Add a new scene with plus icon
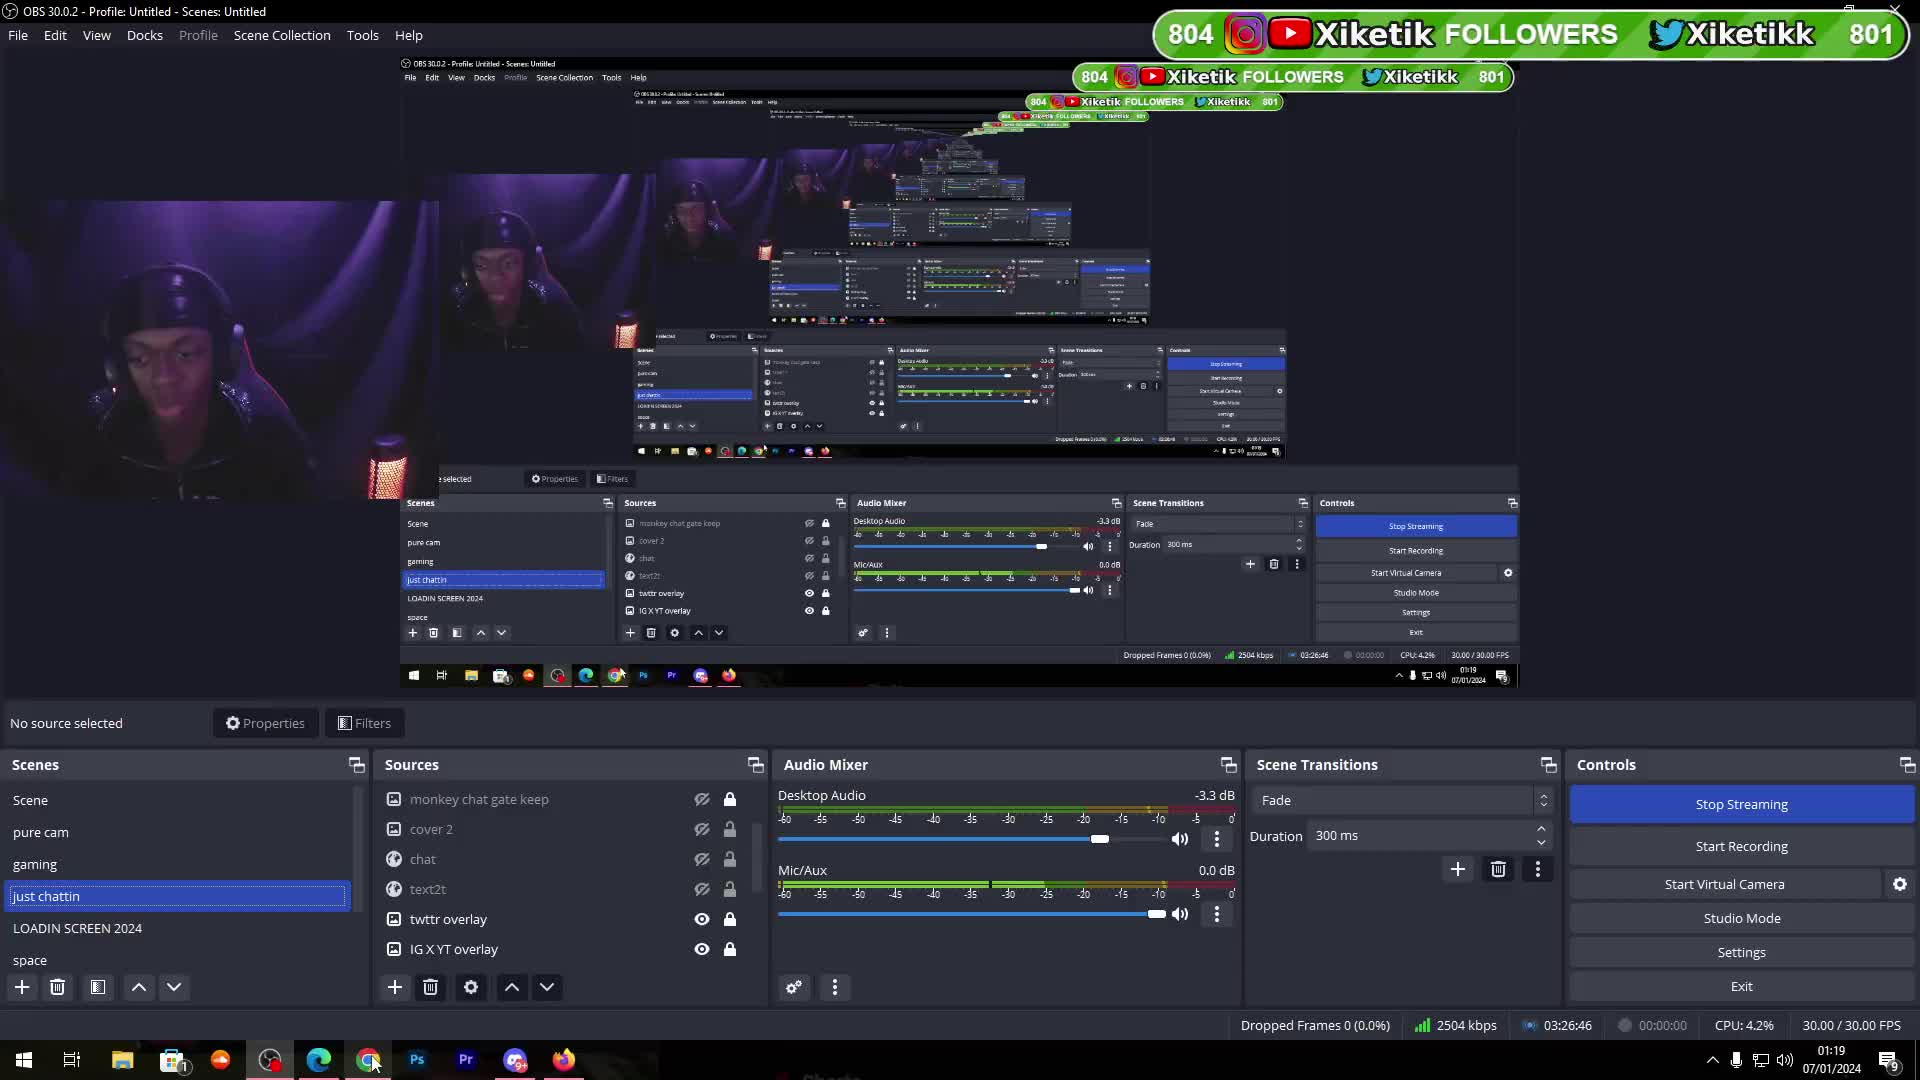The image size is (1920, 1080). click(x=22, y=987)
